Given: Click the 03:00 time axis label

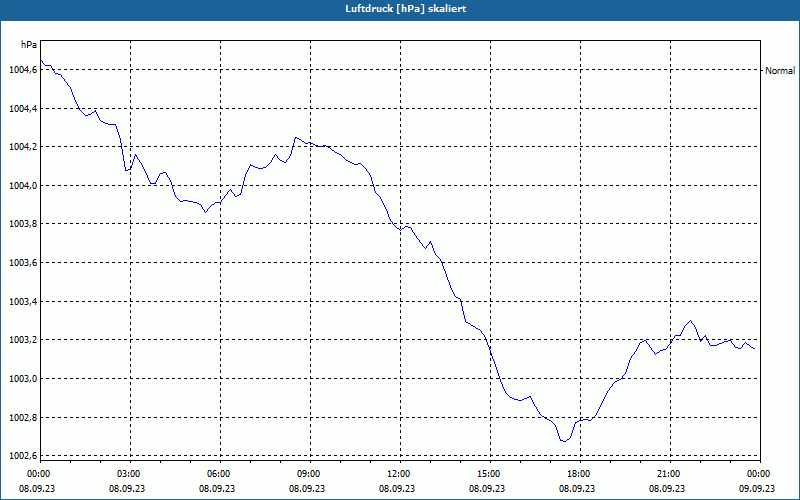Looking at the screenshot, I should tap(127, 473).
